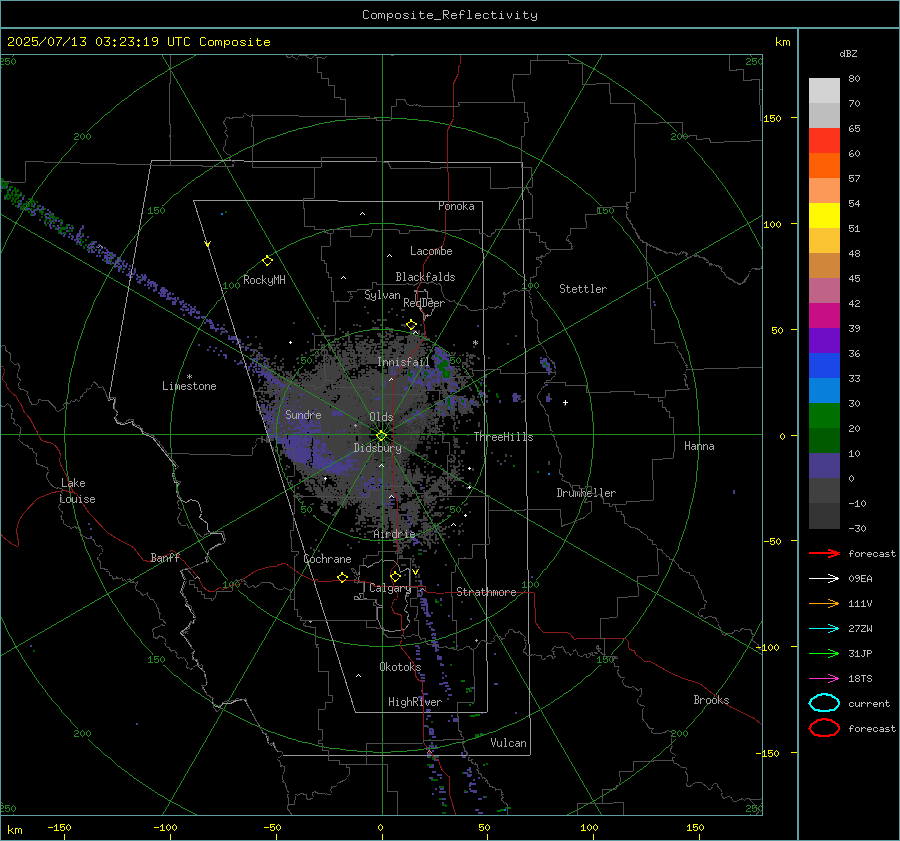900x841 pixels.
Task: Select the Stettler label
Action: pyautogui.click(x=583, y=289)
